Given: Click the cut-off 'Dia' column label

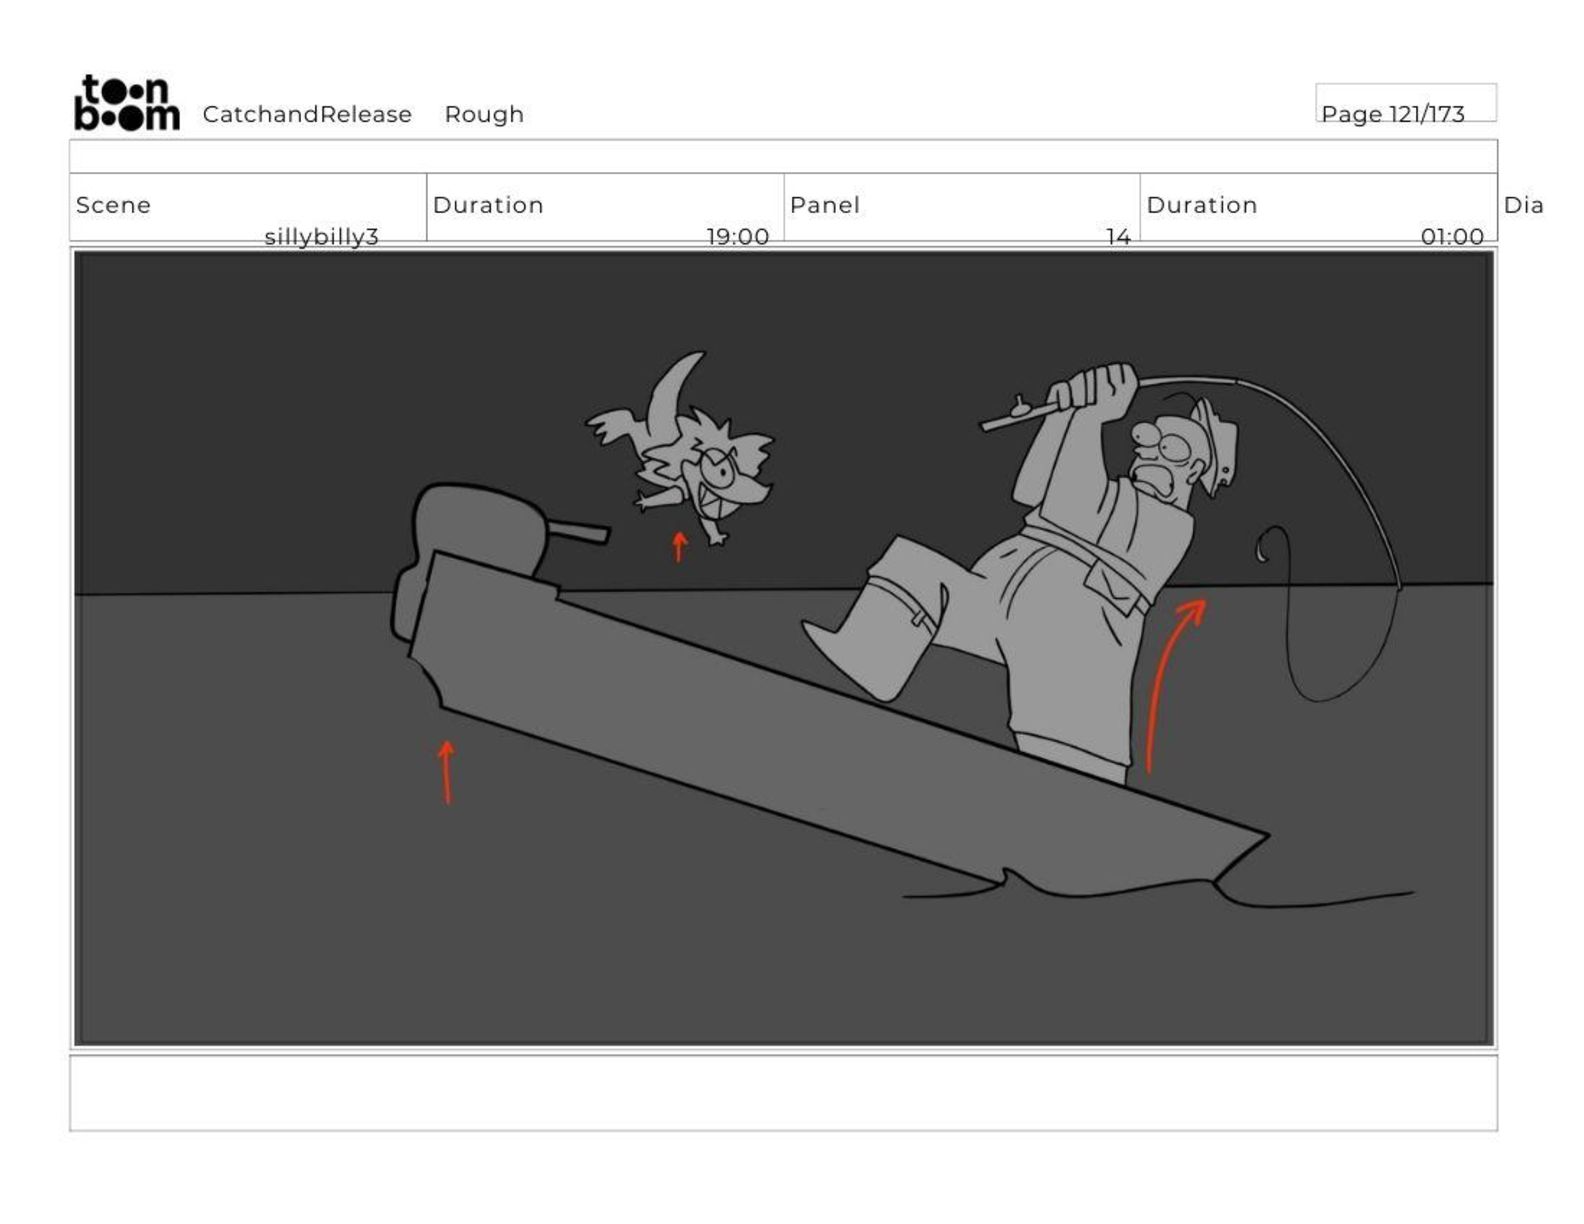Looking at the screenshot, I should point(1523,205).
